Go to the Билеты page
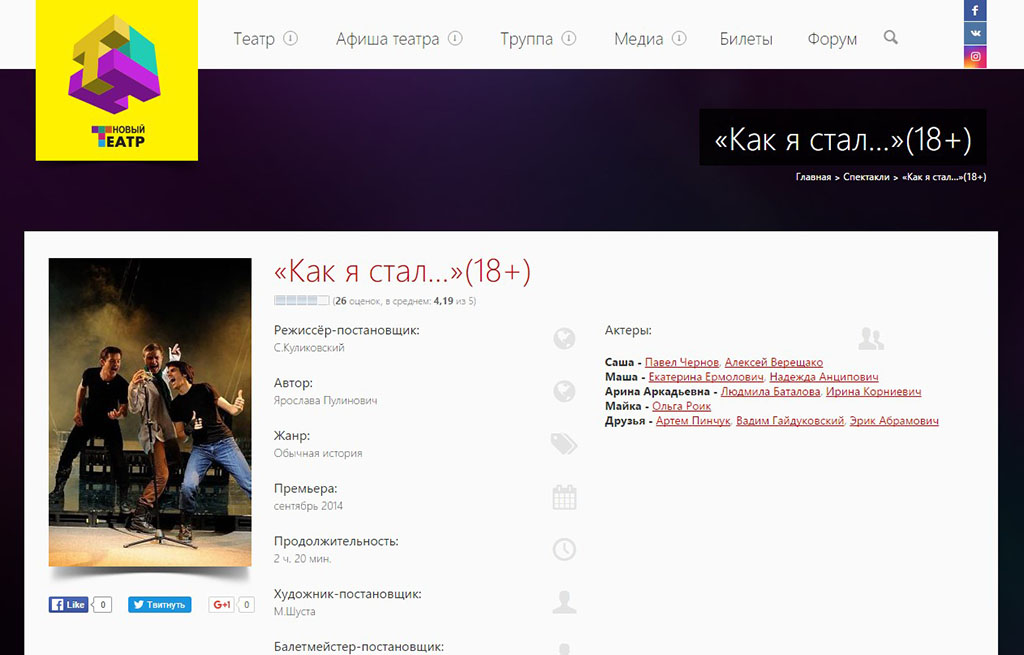Image resolution: width=1024 pixels, height=655 pixels. [x=746, y=39]
